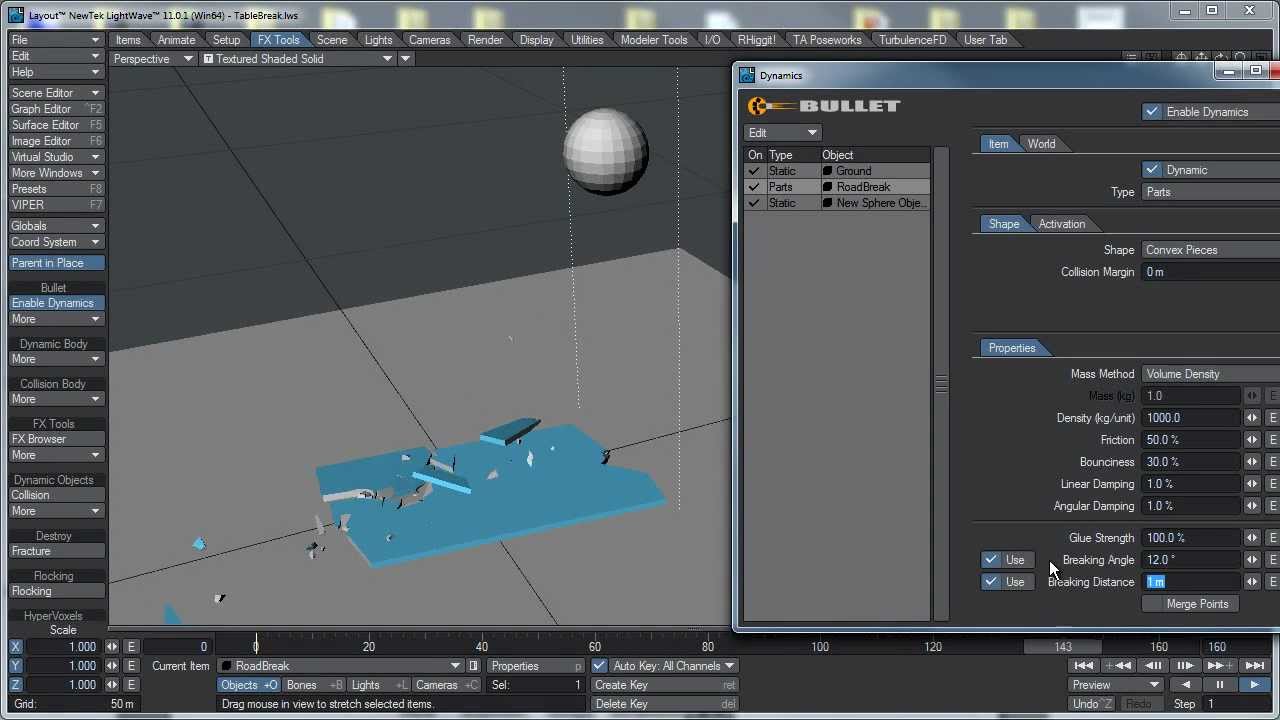
Task: Click the frame 143 range slider handle
Action: [x=1063, y=647]
